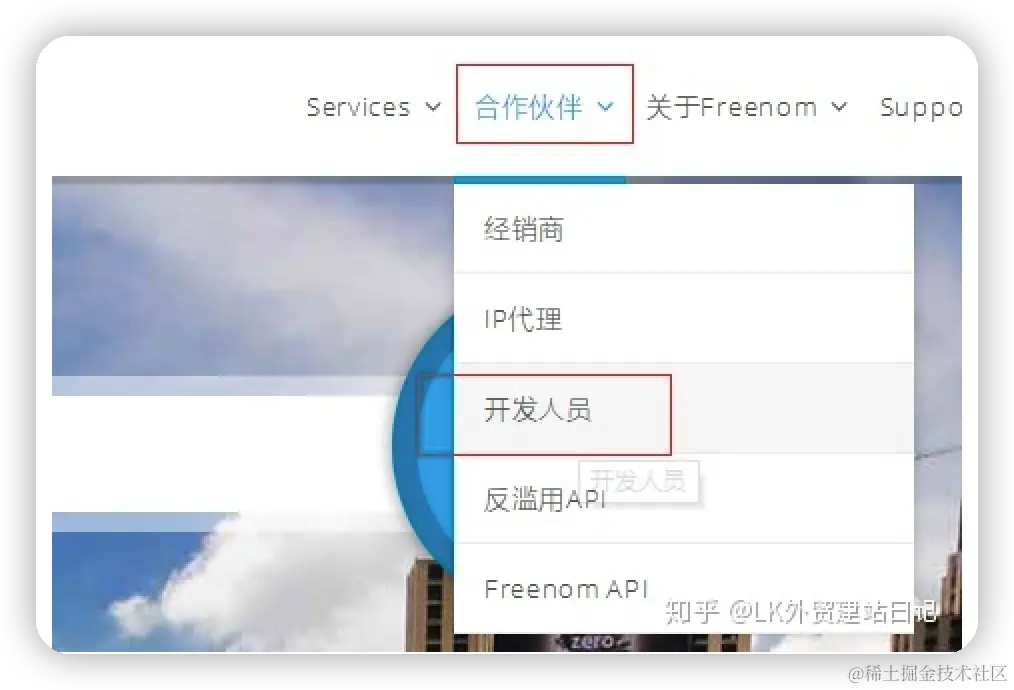The width and height of the screenshot is (1014, 690).
Task: Click the zero sign on the building
Action: click(x=592, y=641)
